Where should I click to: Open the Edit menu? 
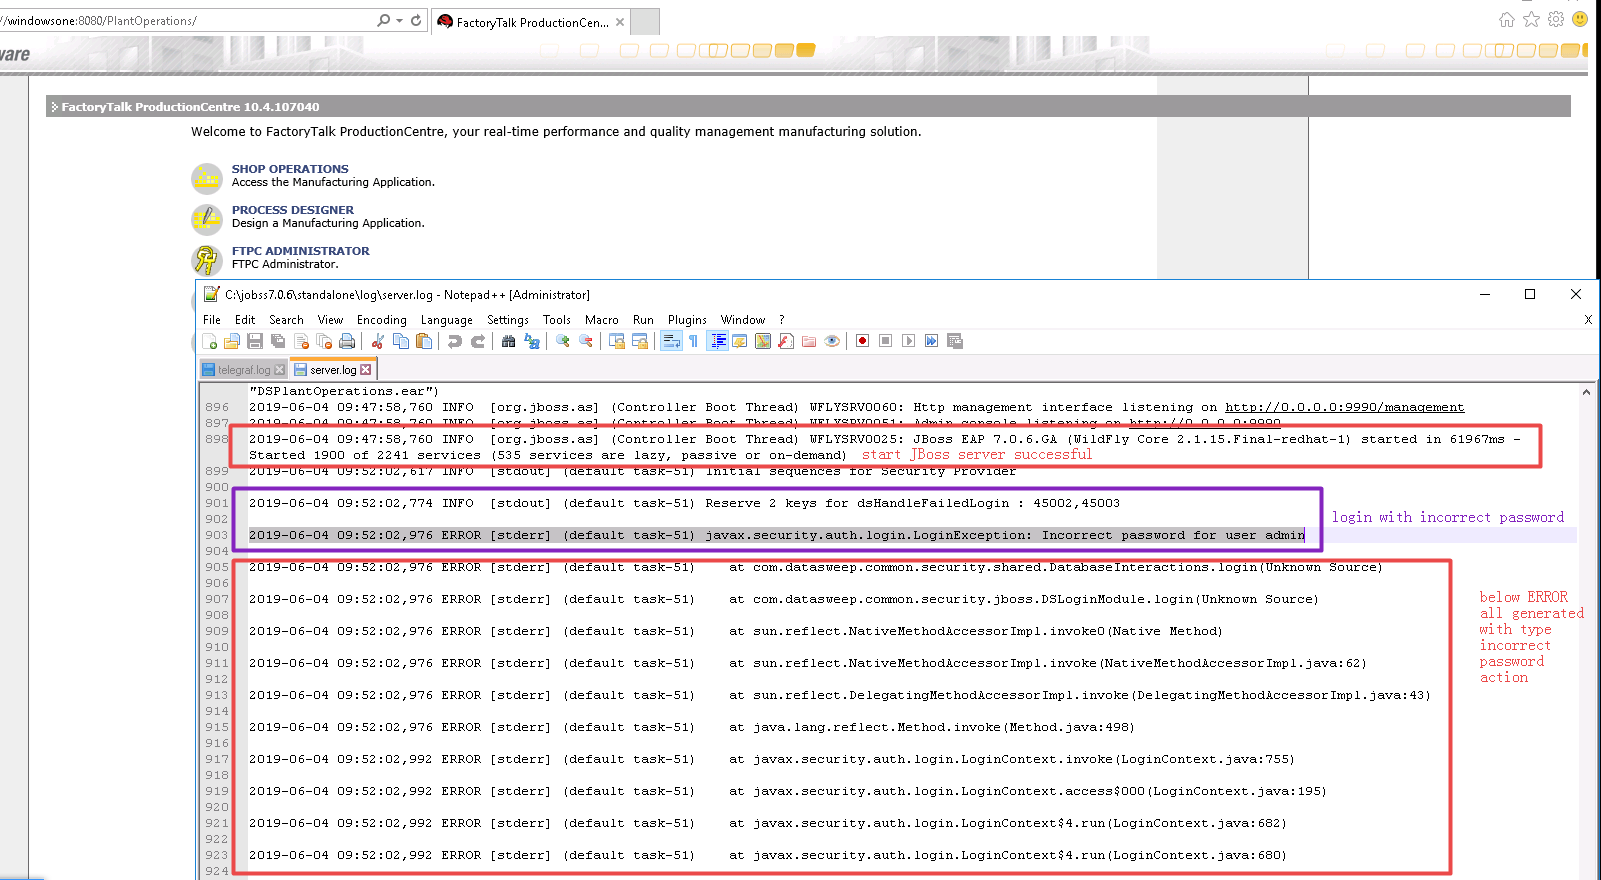point(245,320)
